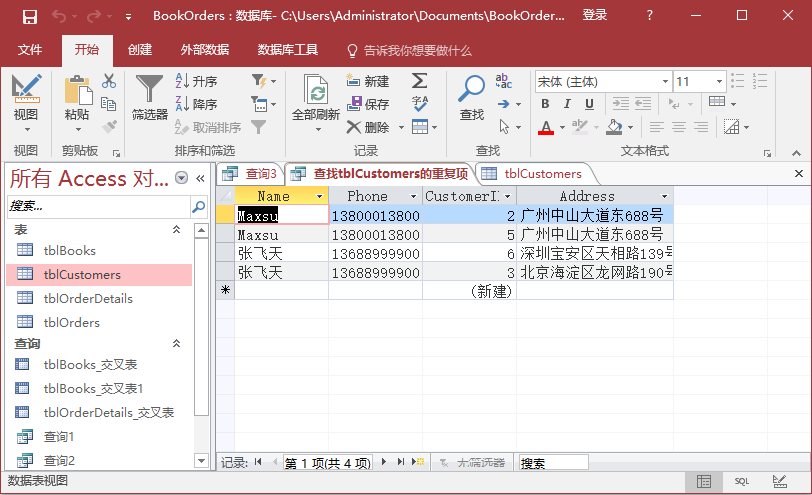The width and height of the screenshot is (812, 495).
Task: Click the Find (查找) magnifier icon
Action: click(x=471, y=98)
